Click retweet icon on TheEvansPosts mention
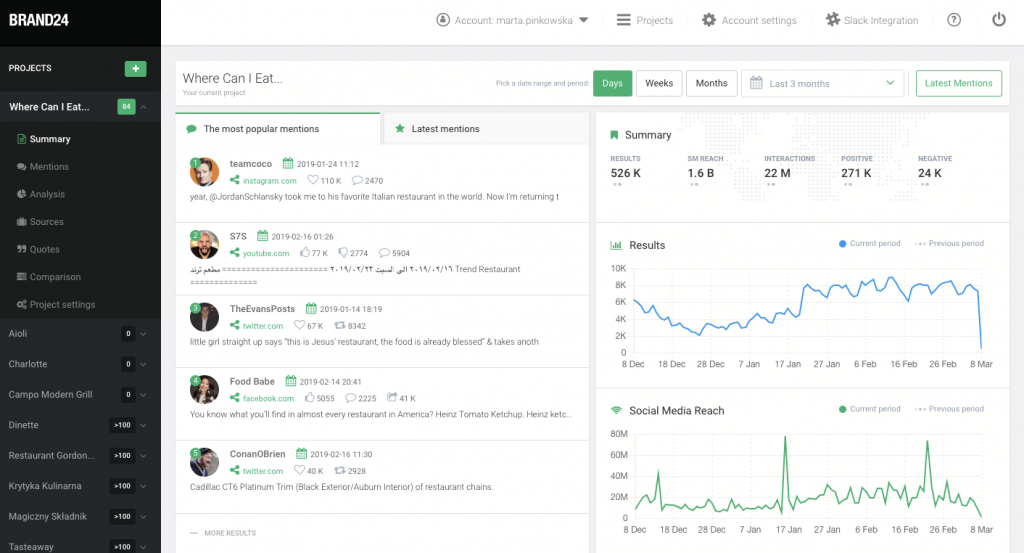The width and height of the screenshot is (1024, 553). pyautogui.click(x=340, y=325)
